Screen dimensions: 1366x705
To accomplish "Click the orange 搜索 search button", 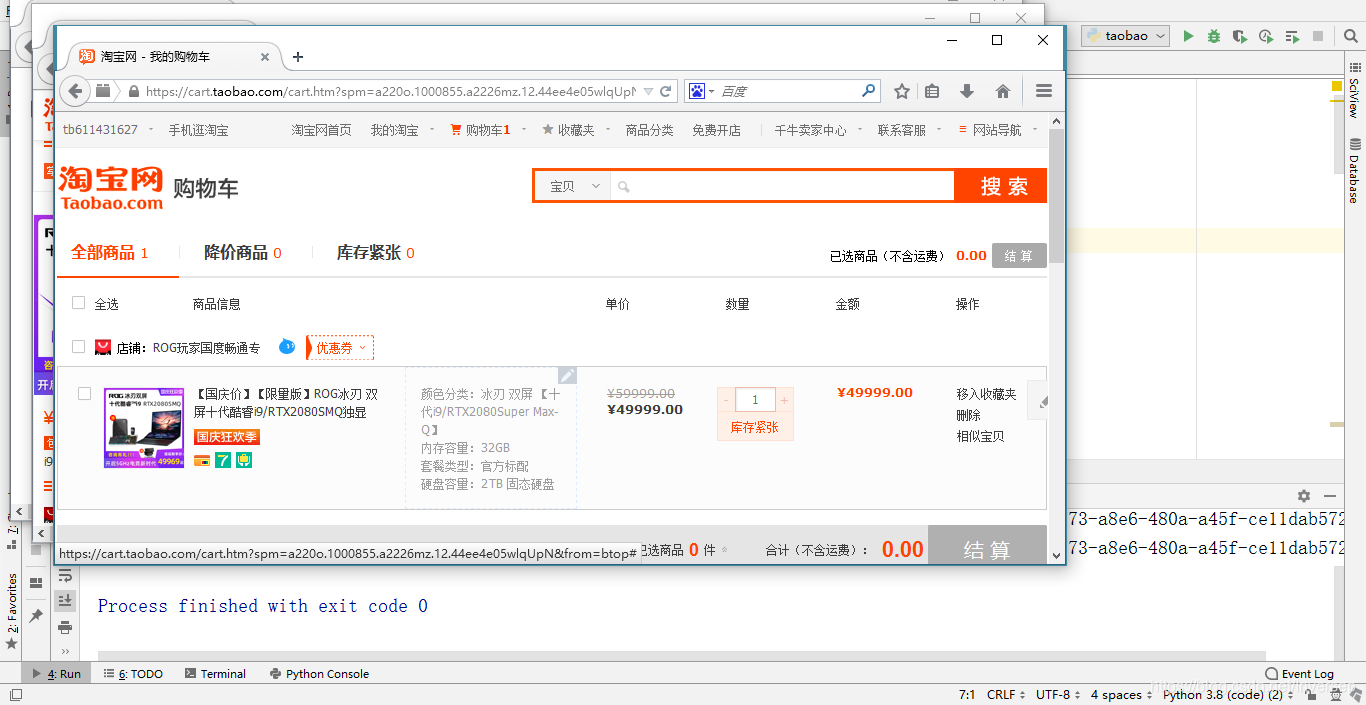I will [1003, 187].
